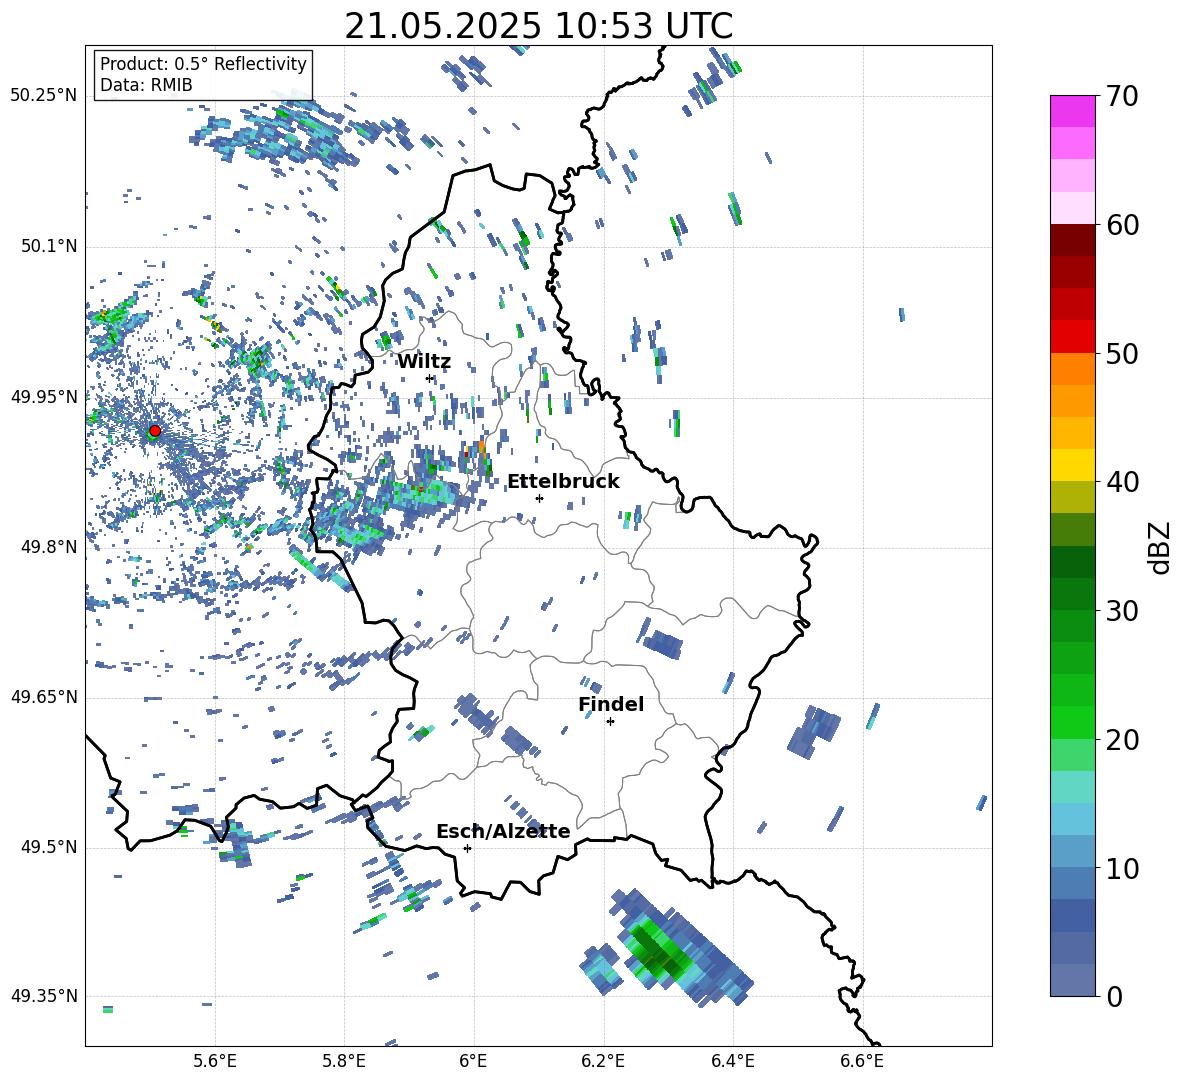1184x1081 pixels.
Task: Pick the dark maroon swatch just below 60 dBZ
Action: click(1072, 240)
